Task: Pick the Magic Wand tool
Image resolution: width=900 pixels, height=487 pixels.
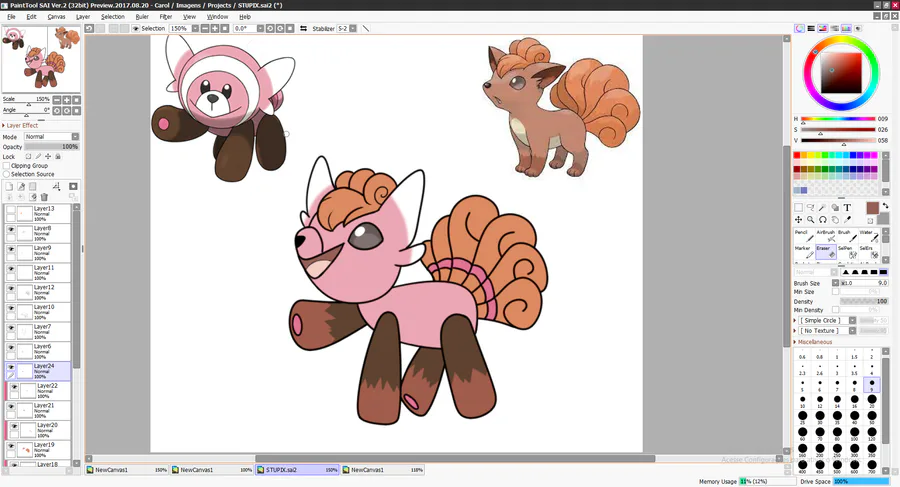Action: [x=823, y=207]
